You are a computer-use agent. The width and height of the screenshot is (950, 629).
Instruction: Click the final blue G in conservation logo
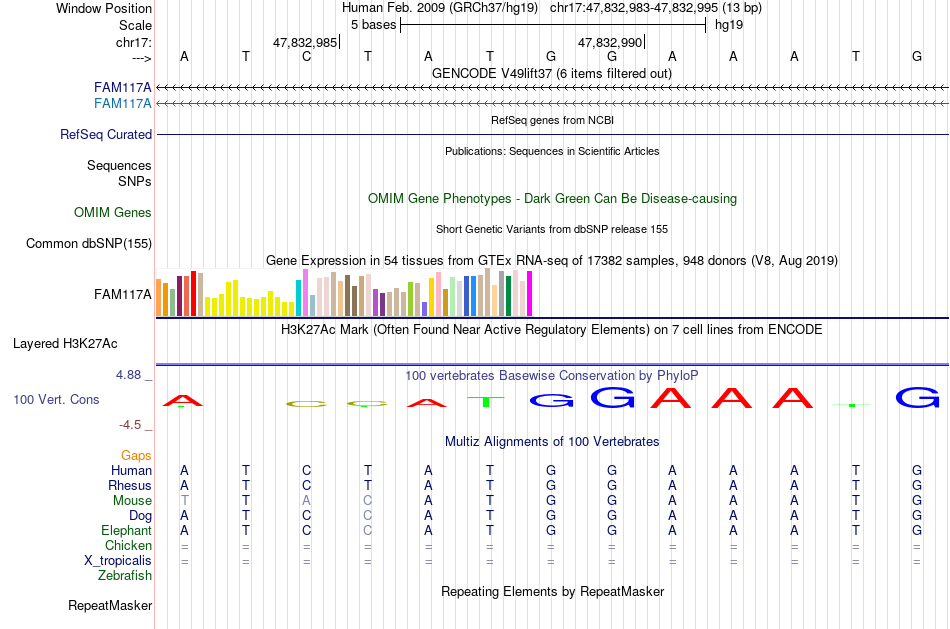[917, 398]
